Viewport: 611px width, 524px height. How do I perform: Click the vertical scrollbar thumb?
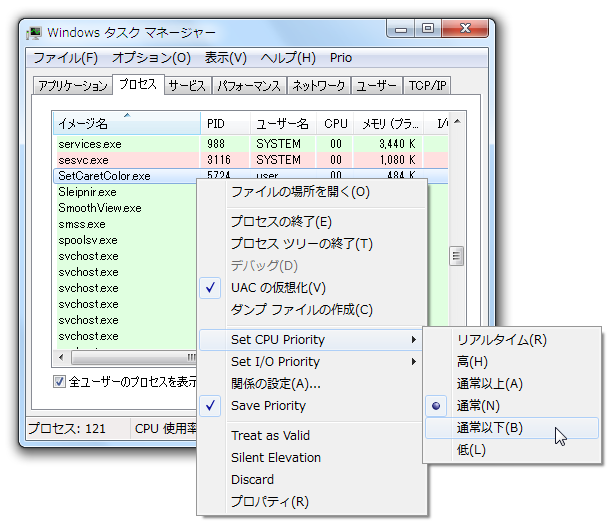456,256
